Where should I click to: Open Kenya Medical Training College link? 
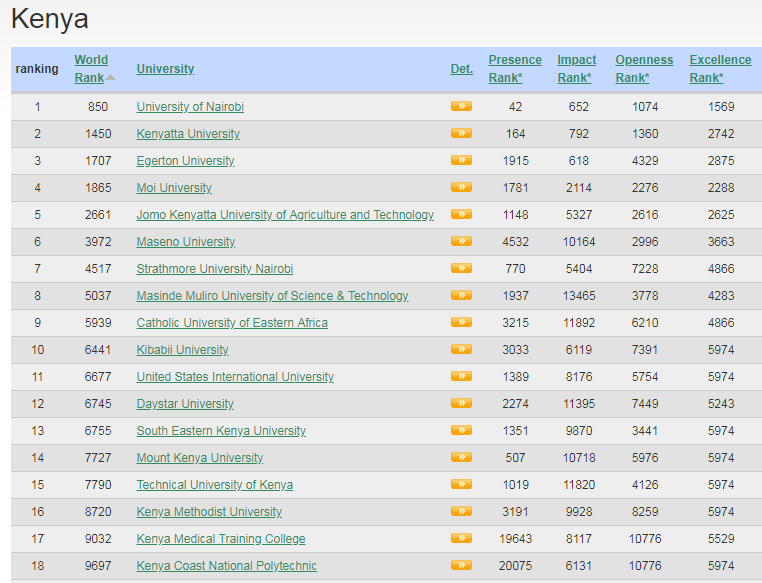point(221,539)
